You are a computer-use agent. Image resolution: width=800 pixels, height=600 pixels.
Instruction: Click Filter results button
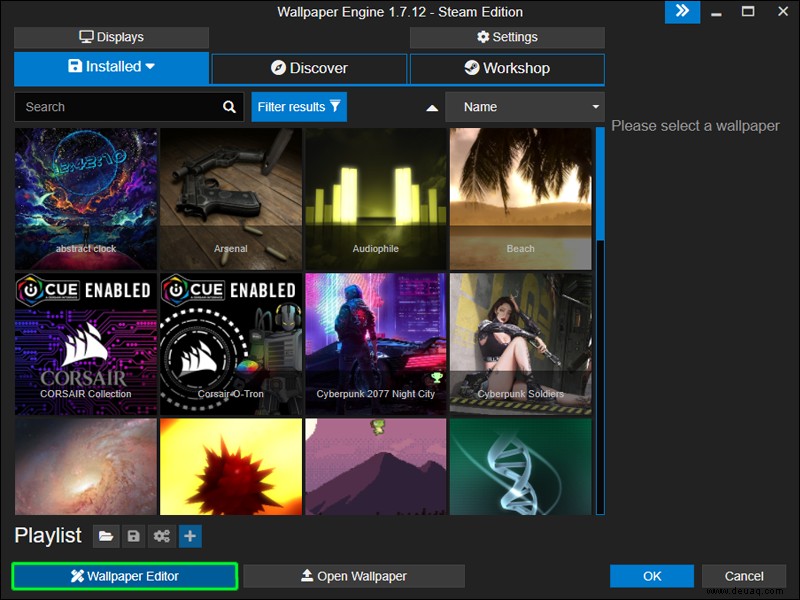299,107
